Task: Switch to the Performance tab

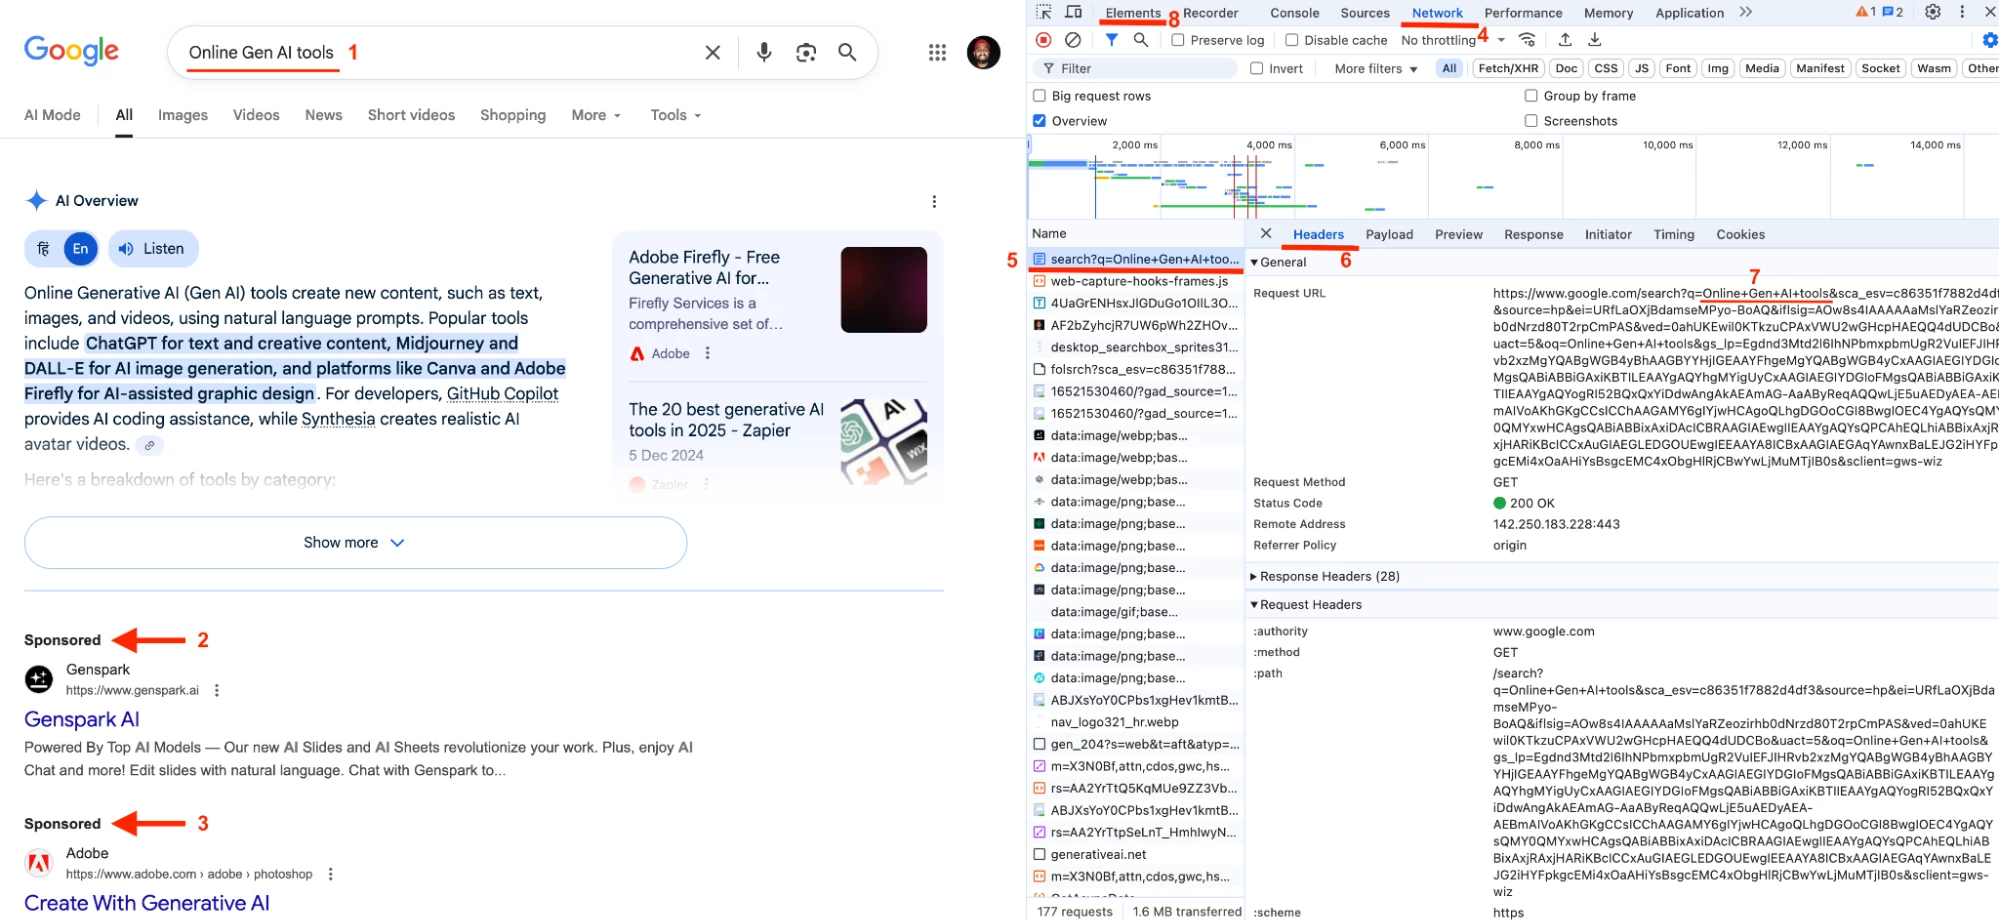Action: [x=1523, y=13]
